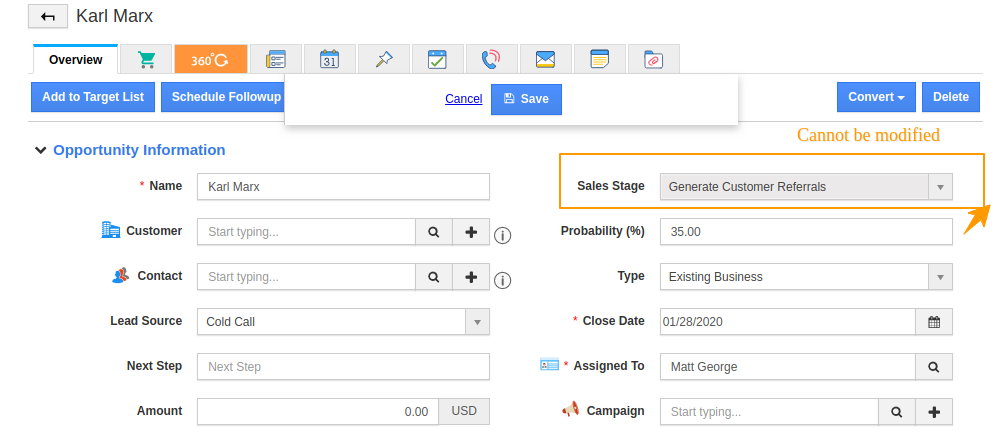The height and width of the screenshot is (437, 1008).
Task: Click the Save button
Action: [x=526, y=99]
